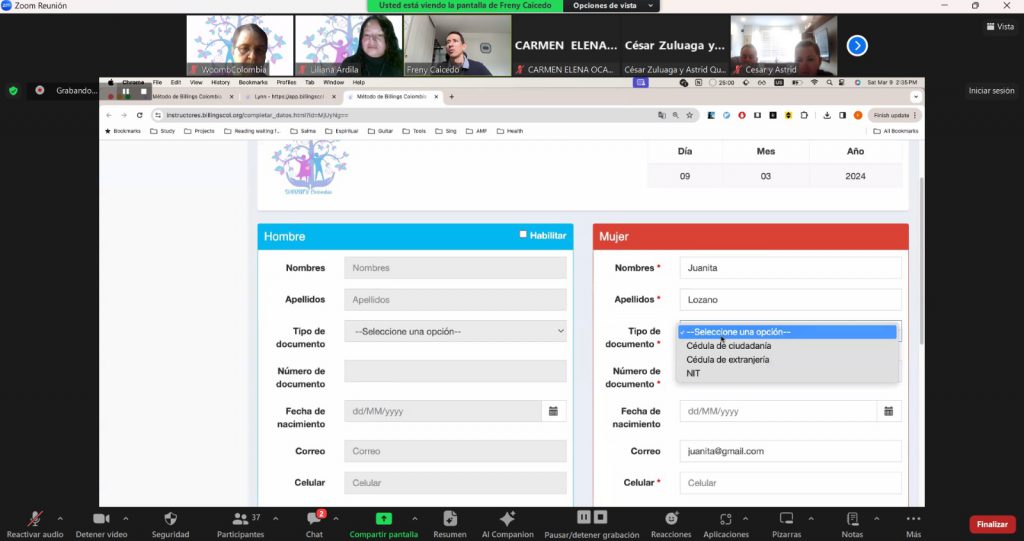Screen dimensions: 1024x541
Task: Select Freny Caicedo video thumbnail
Action: [x=457, y=46]
